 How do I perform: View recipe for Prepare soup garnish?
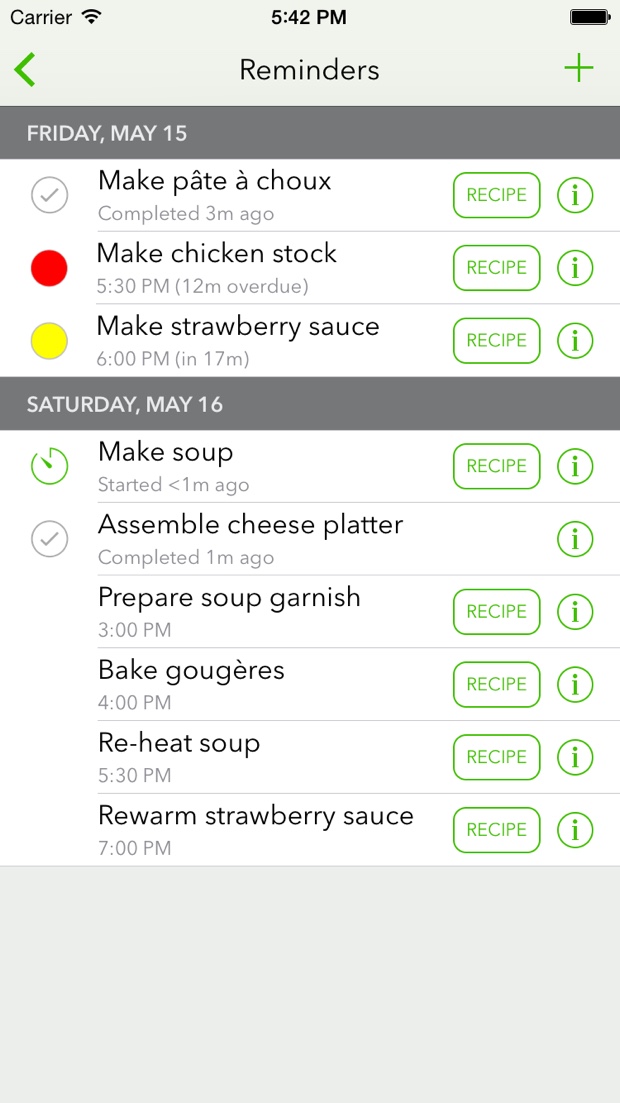tap(496, 612)
